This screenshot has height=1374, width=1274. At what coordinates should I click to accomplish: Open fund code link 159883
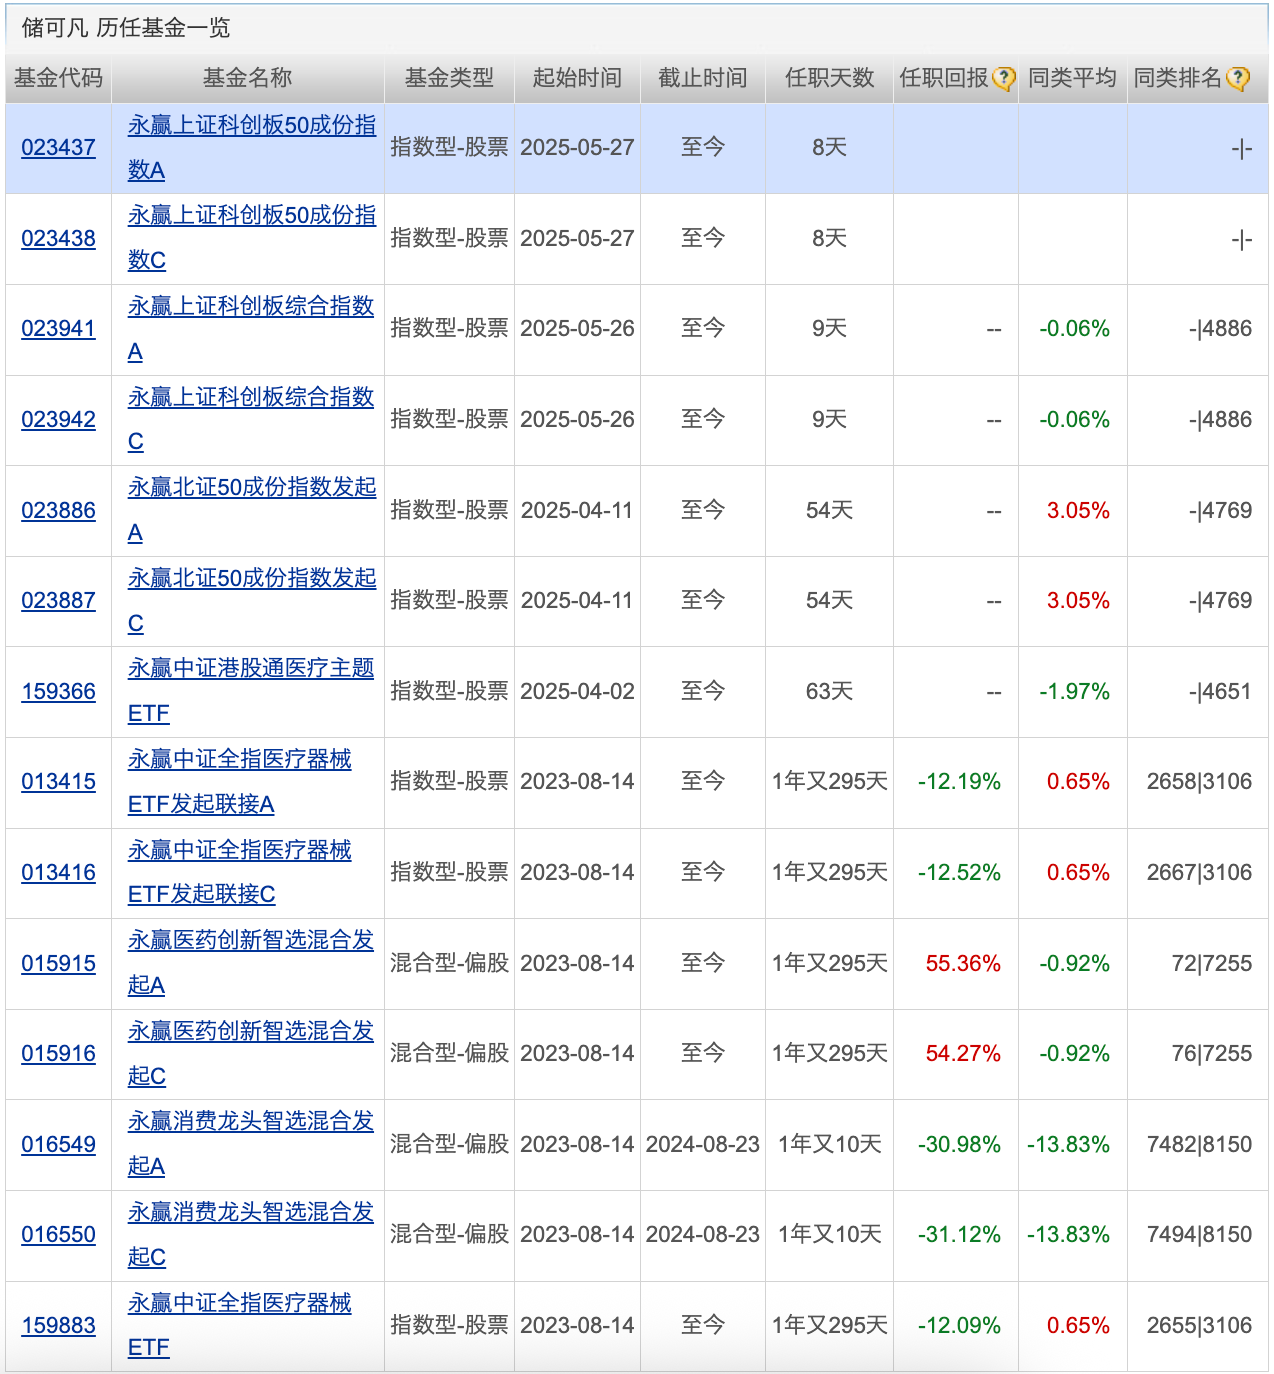point(59,1326)
